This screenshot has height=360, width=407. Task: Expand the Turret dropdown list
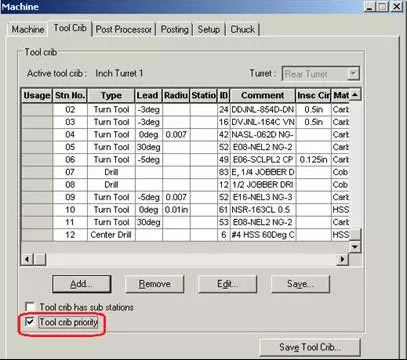[353, 74]
